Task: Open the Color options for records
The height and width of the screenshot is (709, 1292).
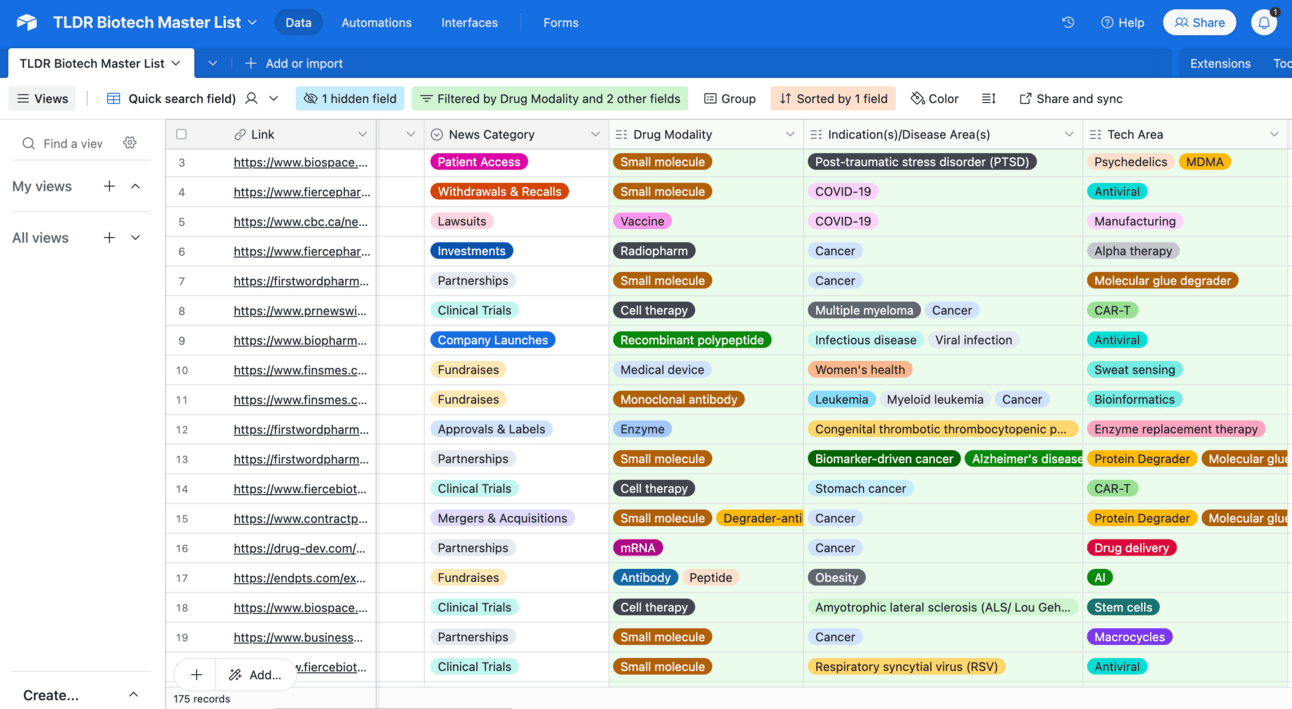Action: (934, 98)
